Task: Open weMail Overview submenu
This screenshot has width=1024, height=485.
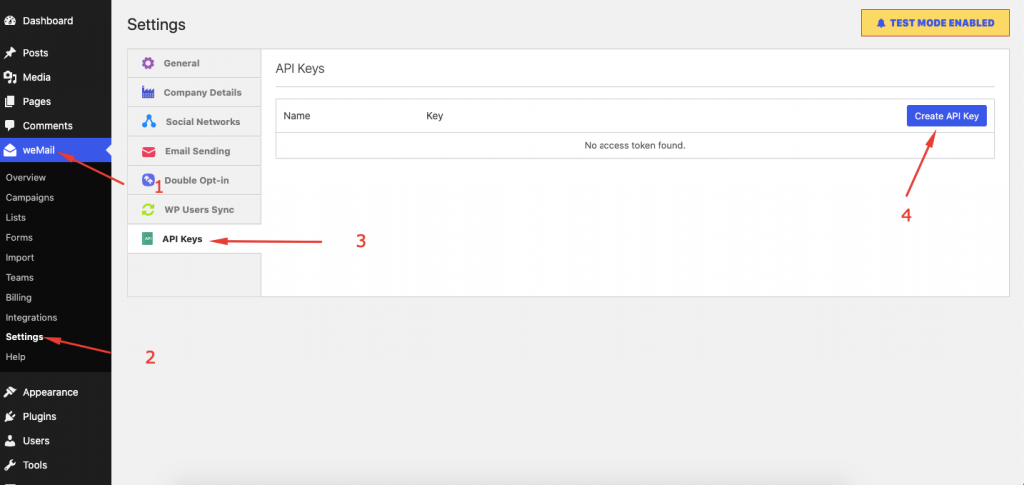Action: coord(25,178)
